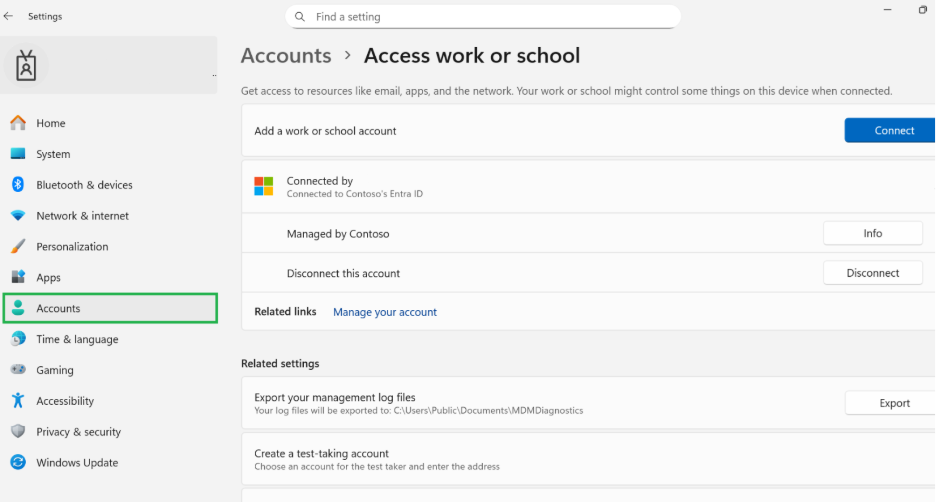The image size is (936, 502).
Task: Click the Personalization paintbrush icon
Action: pos(18,247)
